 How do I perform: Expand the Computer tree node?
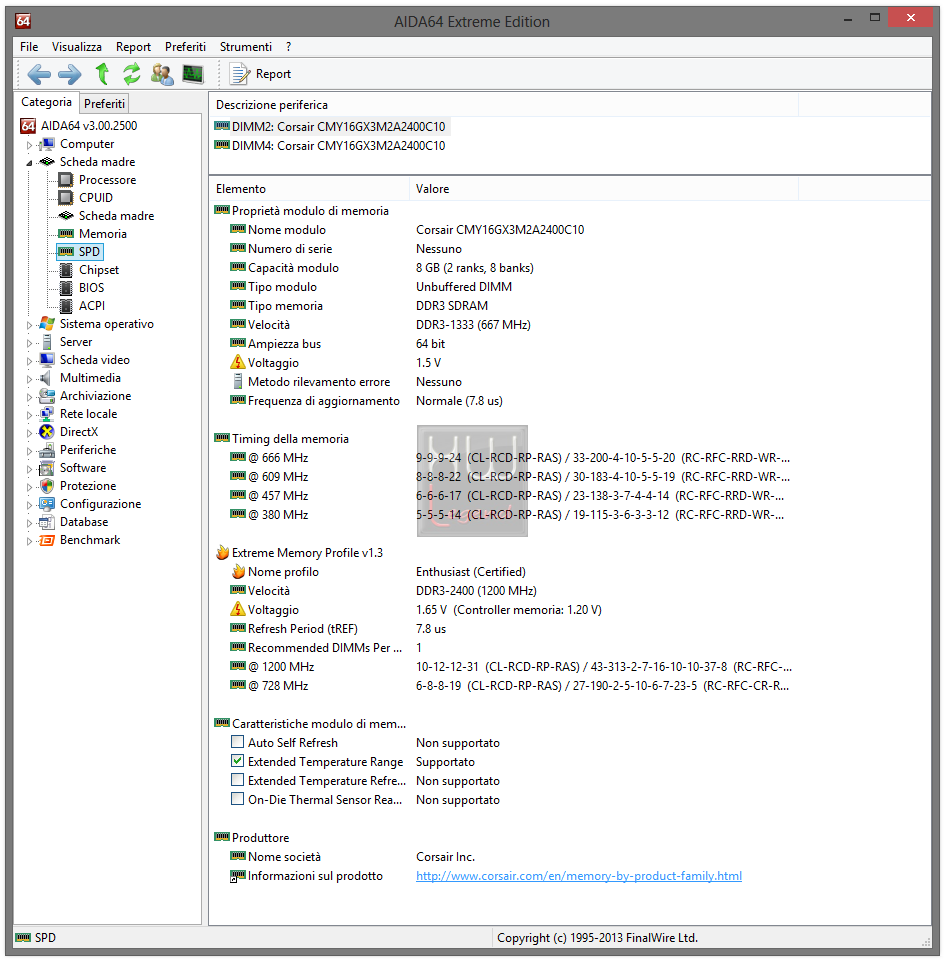pos(29,145)
